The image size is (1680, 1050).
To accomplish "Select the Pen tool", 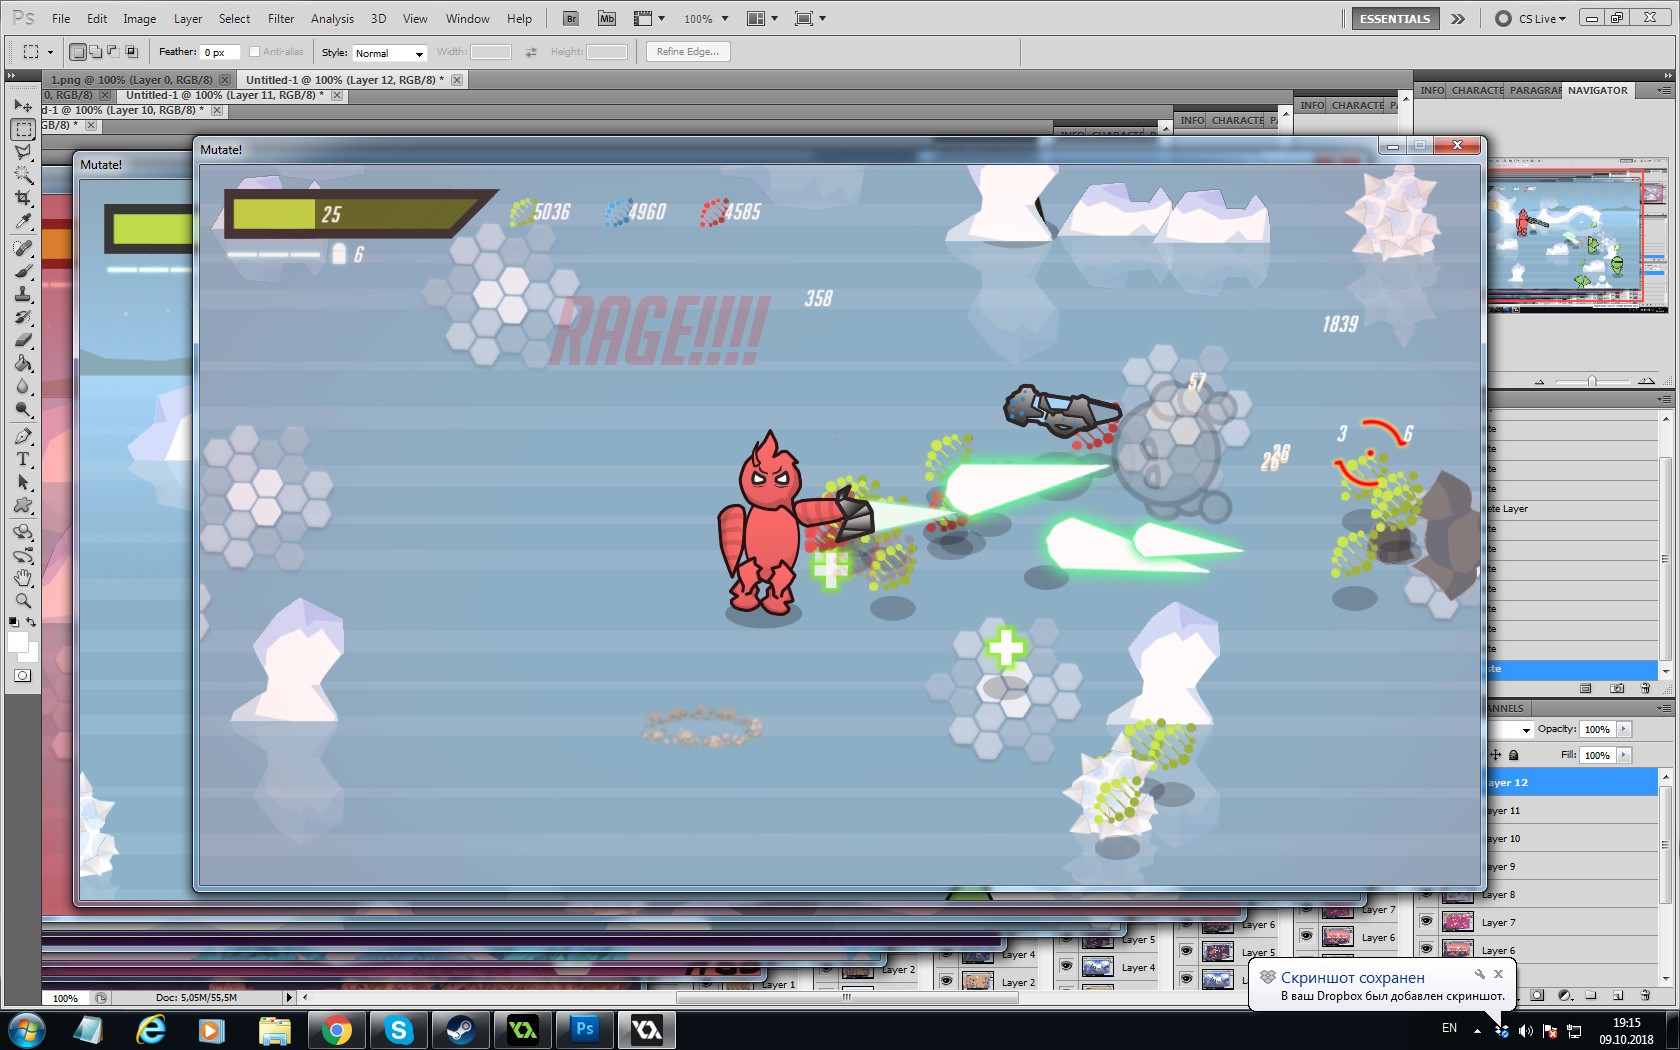I will click(23, 436).
